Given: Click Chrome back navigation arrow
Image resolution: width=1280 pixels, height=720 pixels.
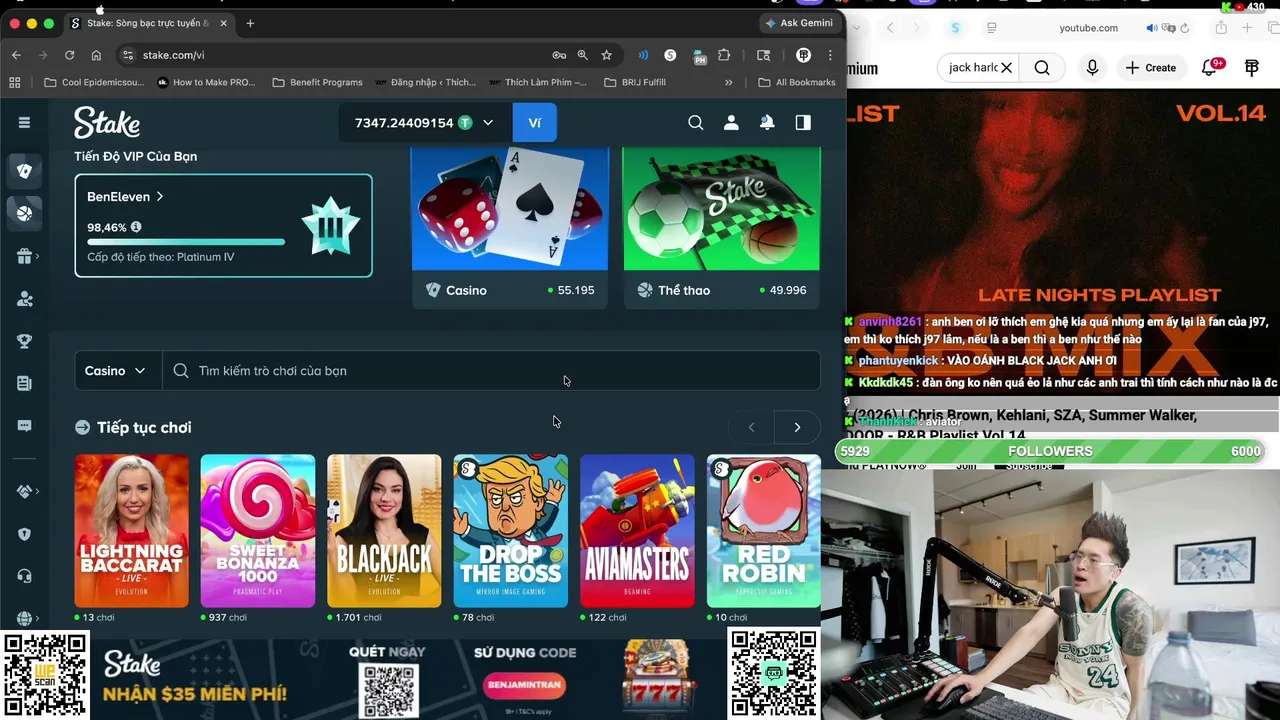Looking at the screenshot, I should [x=16, y=55].
